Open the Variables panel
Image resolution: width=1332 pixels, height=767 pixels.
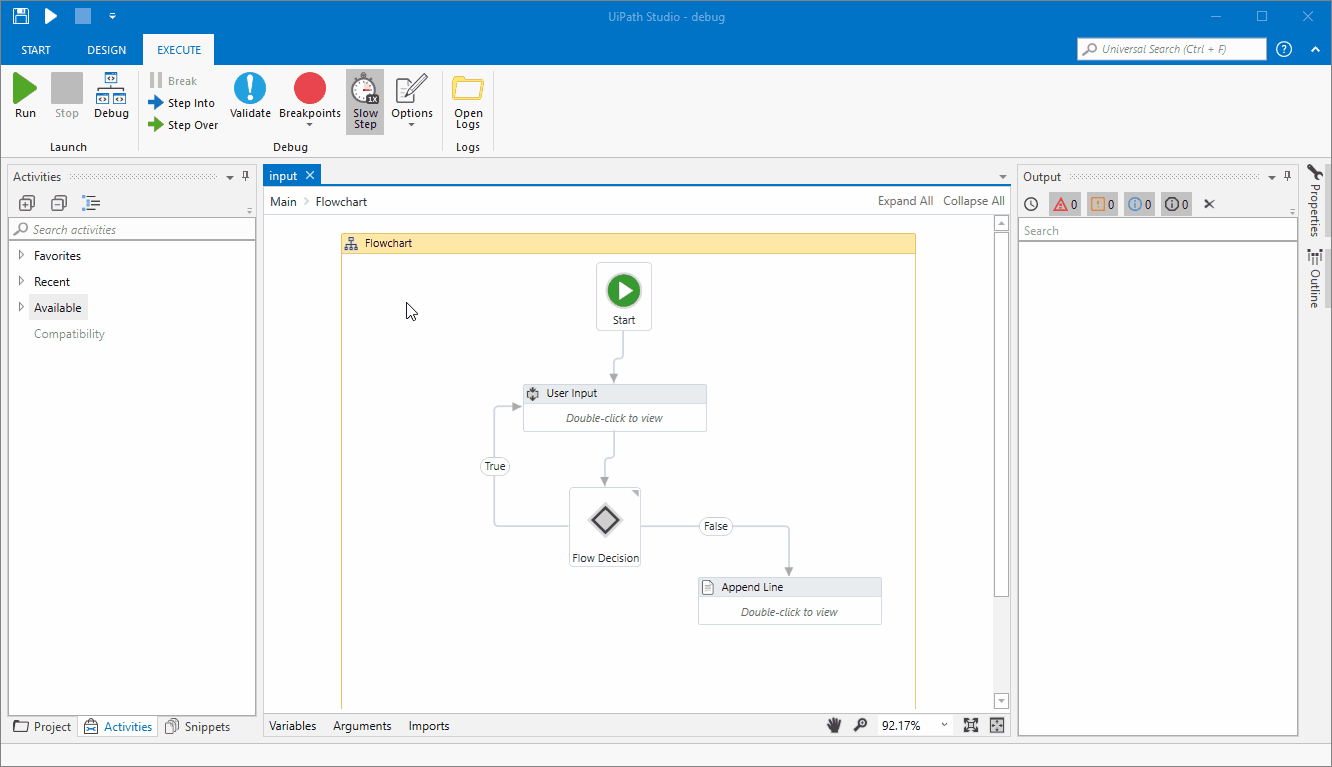pos(293,726)
